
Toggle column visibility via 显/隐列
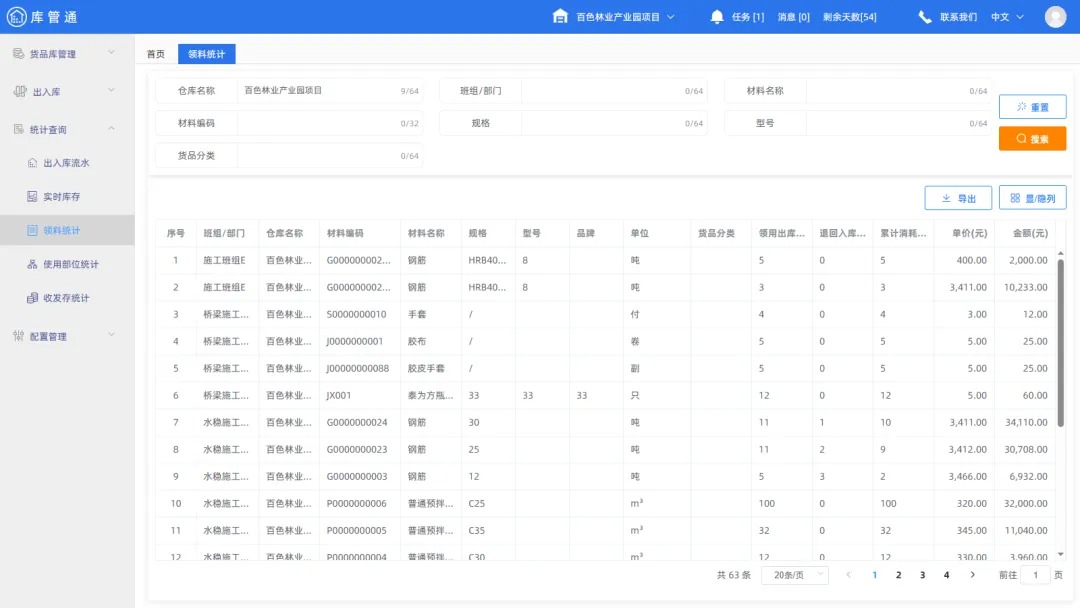1032,198
